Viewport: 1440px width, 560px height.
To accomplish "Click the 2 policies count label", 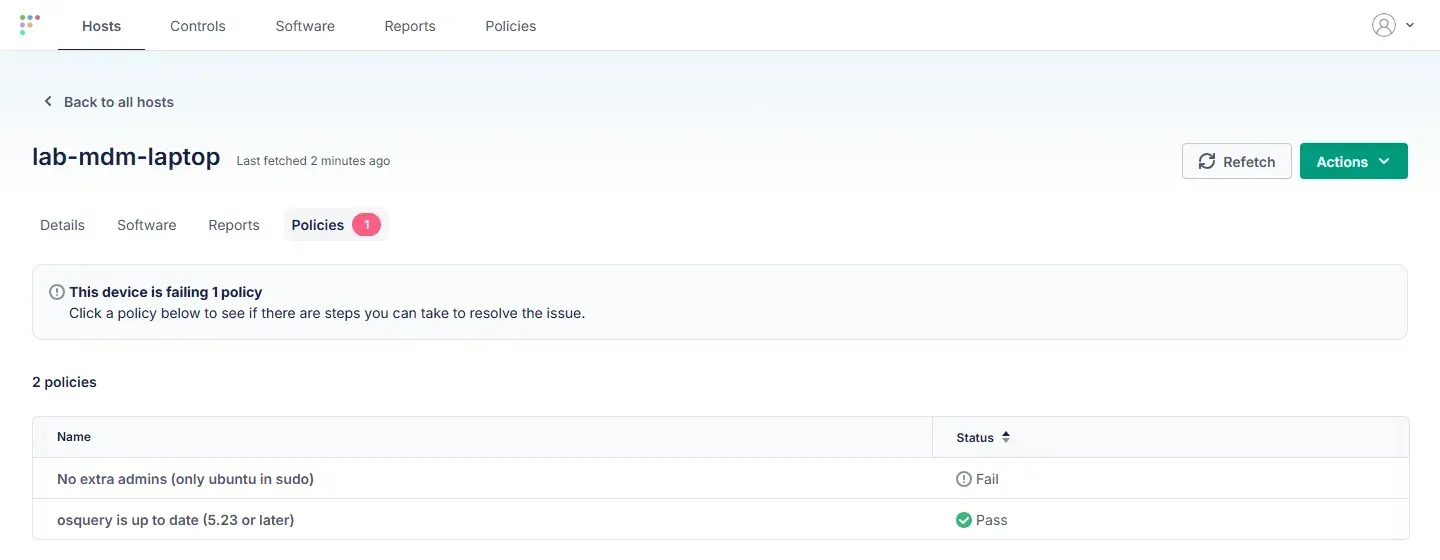I will tap(64, 382).
